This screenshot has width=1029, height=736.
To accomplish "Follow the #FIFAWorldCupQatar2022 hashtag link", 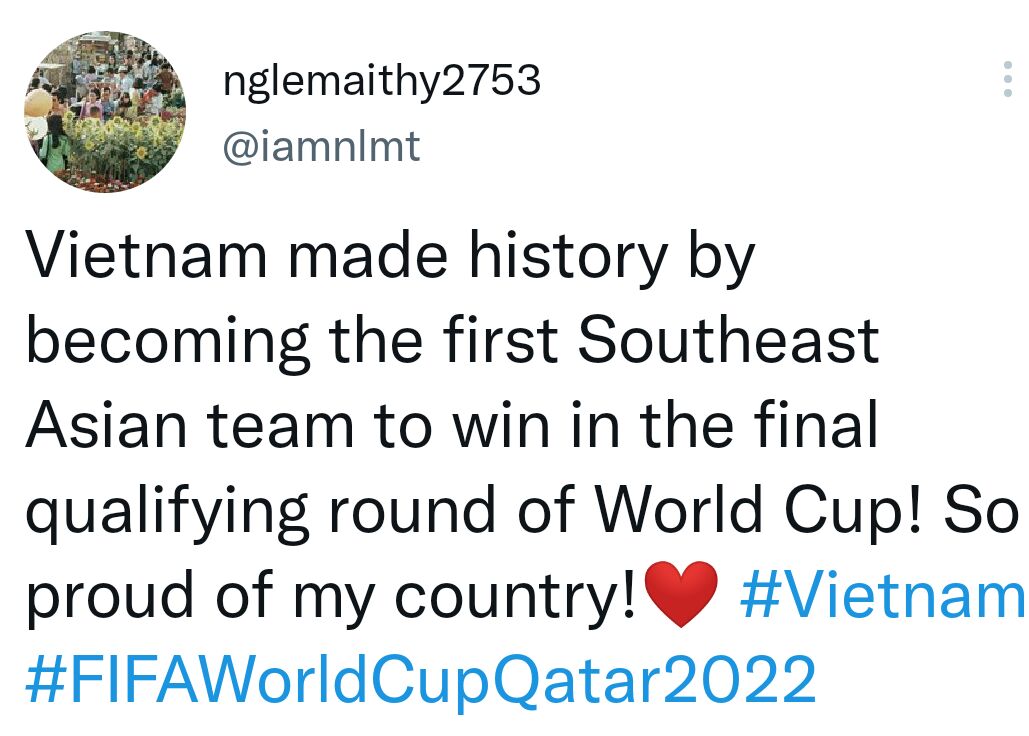I will click(420, 680).
